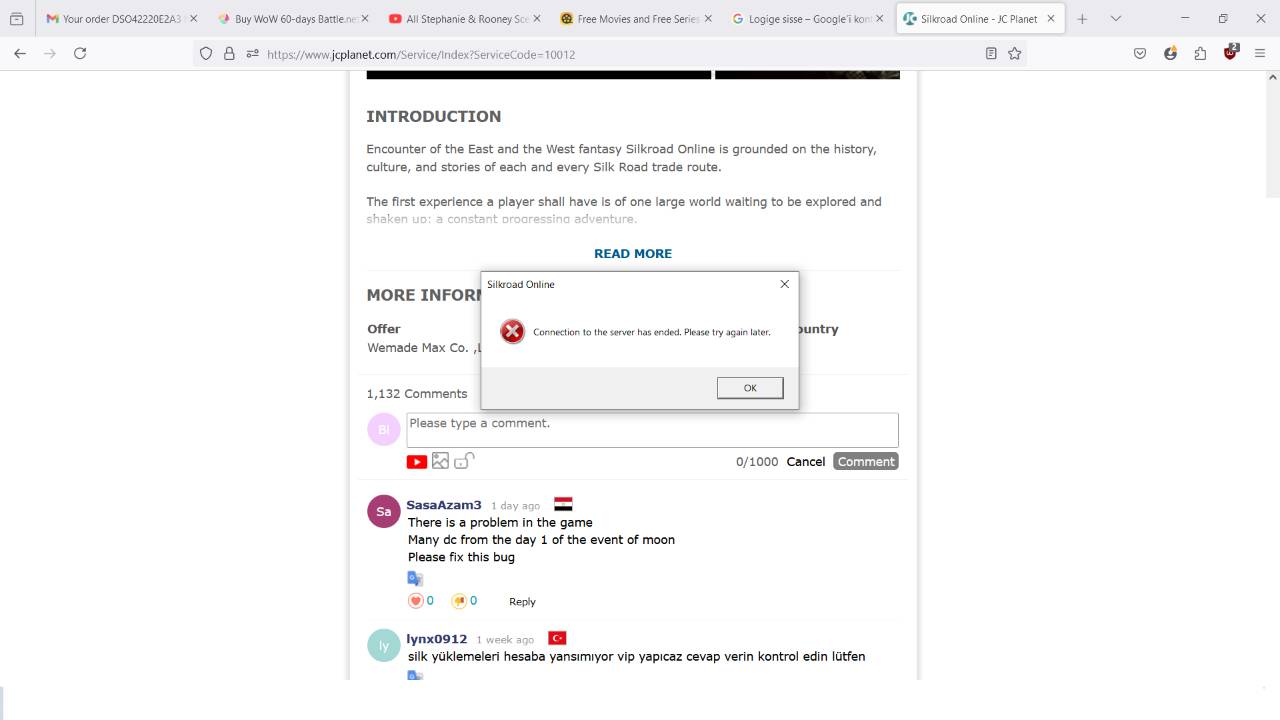Click the Turkey flag beside lynx0912
Image resolution: width=1280 pixels, height=720 pixels.
[x=558, y=638]
